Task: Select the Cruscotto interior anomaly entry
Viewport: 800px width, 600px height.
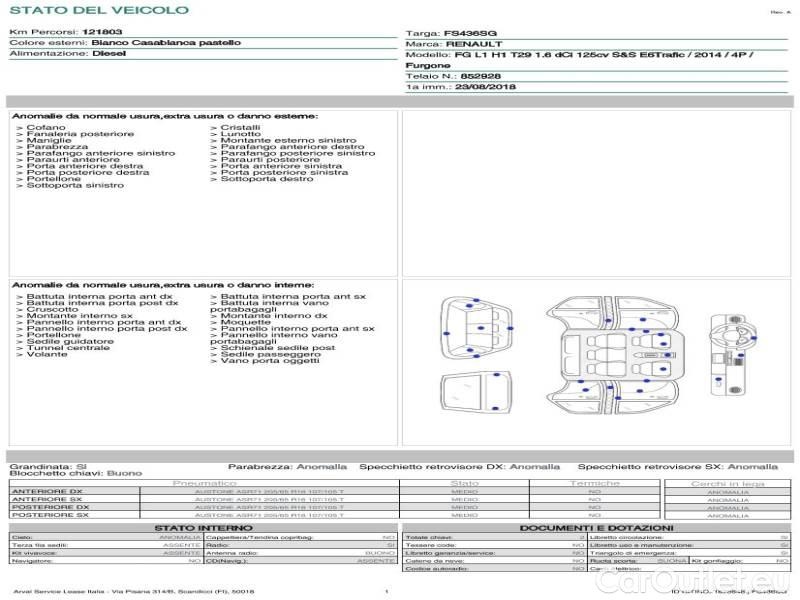Action: click(53, 310)
